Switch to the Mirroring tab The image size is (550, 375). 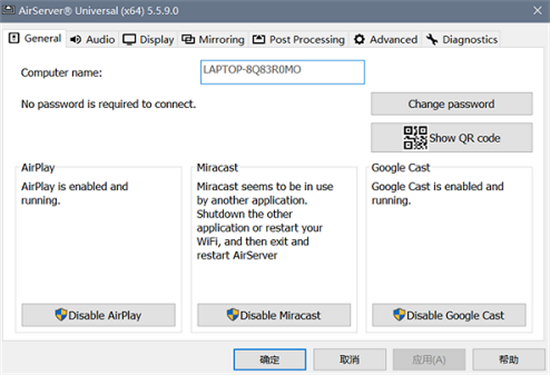tap(213, 39)
